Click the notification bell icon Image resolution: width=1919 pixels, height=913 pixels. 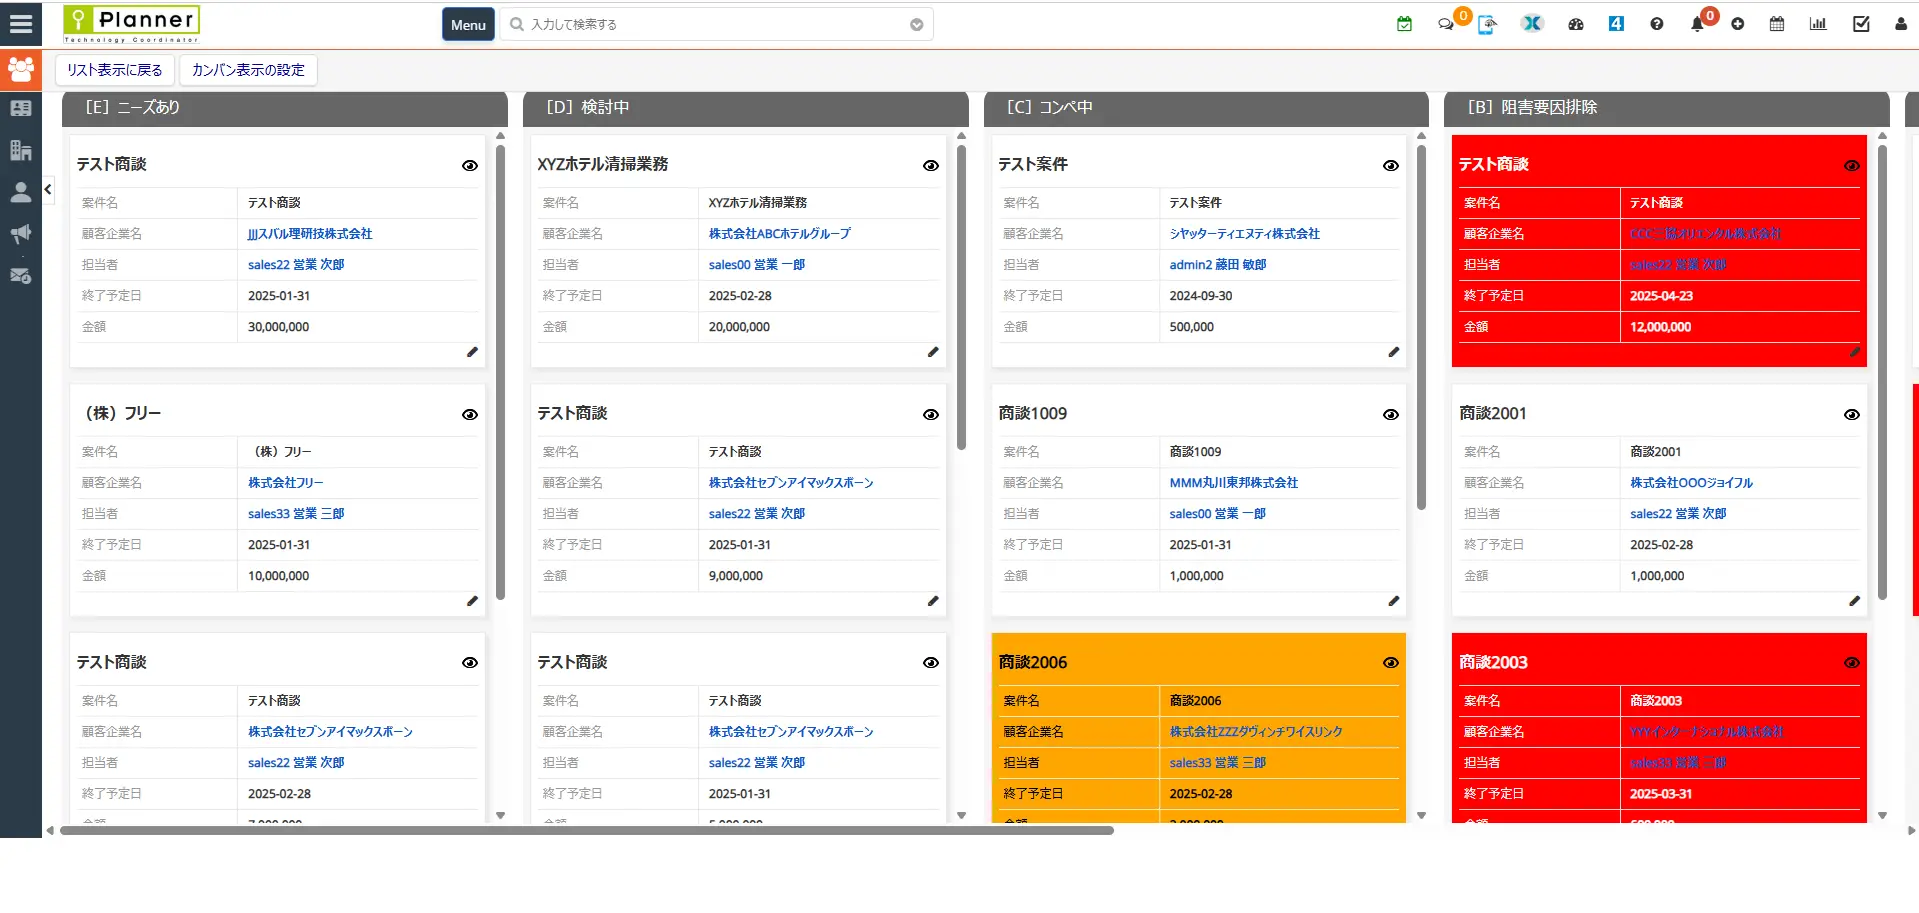coord(1697,24)
